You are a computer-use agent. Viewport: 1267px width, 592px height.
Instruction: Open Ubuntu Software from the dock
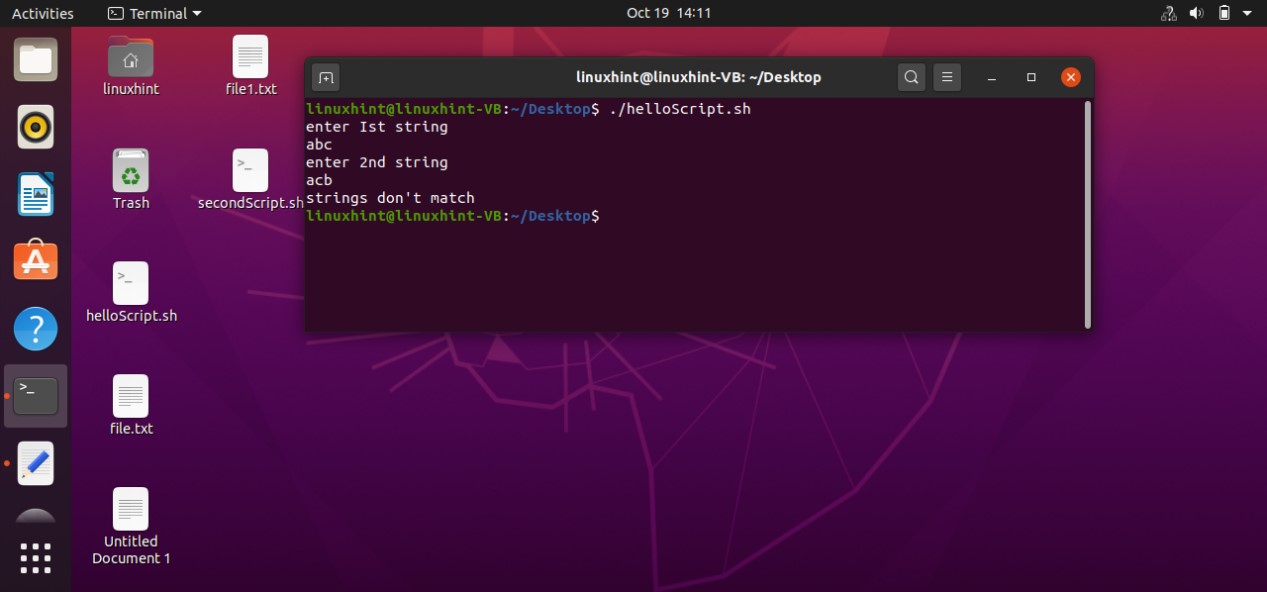pyautogui.click(x=36, y=260)
